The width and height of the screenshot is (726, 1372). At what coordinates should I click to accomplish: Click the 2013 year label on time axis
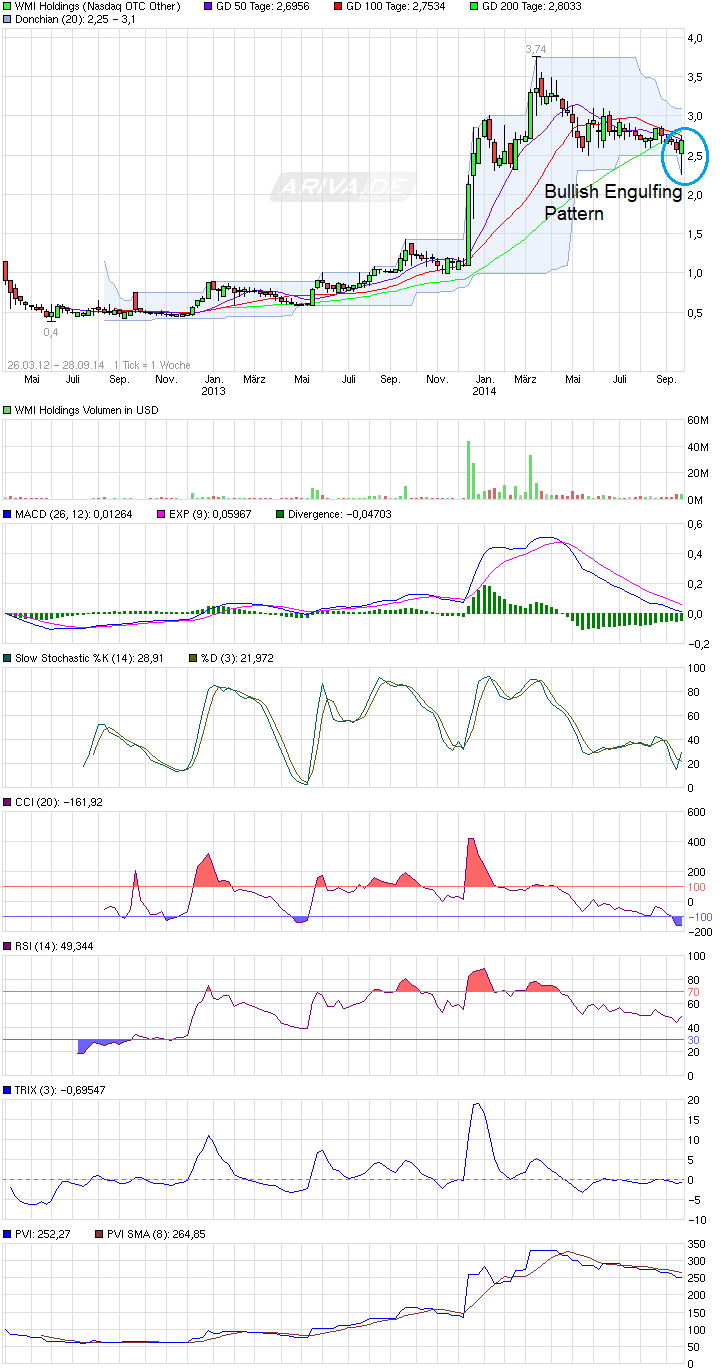212,391
